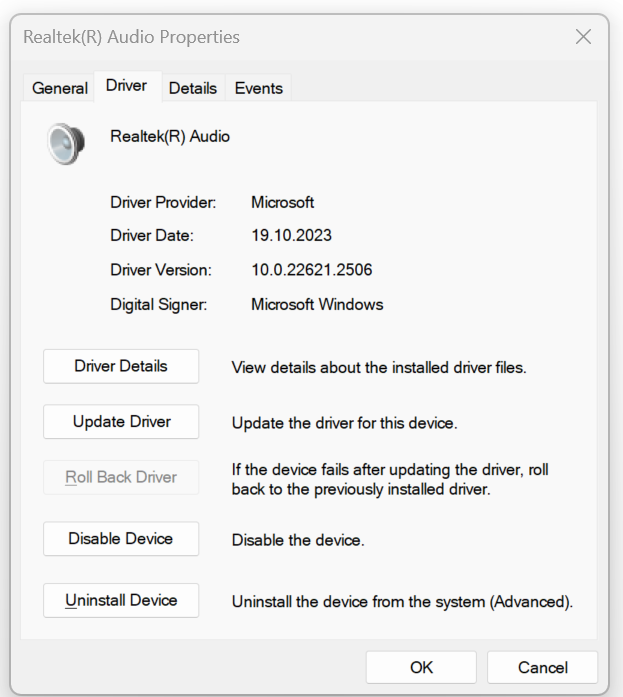623x697 pixels.
Task: Open the Details tab
Action: coord(193,88)
